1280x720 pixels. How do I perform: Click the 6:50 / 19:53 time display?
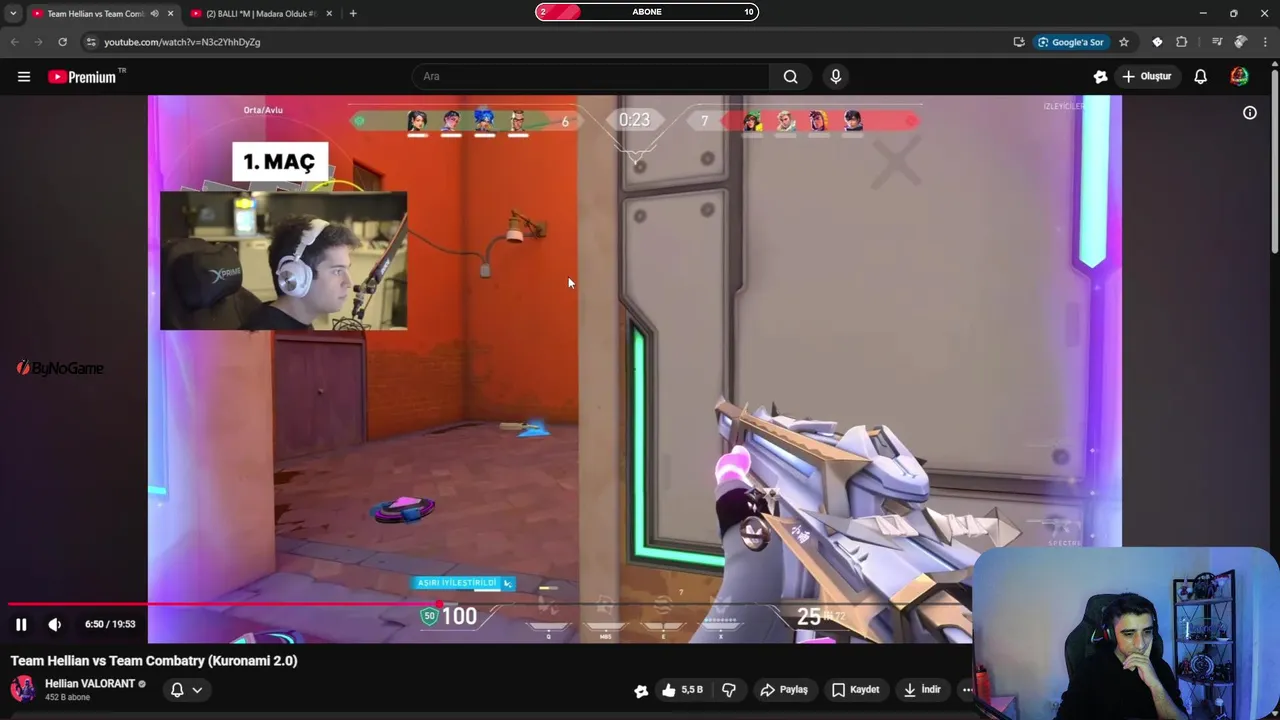[x=110, y=624]
